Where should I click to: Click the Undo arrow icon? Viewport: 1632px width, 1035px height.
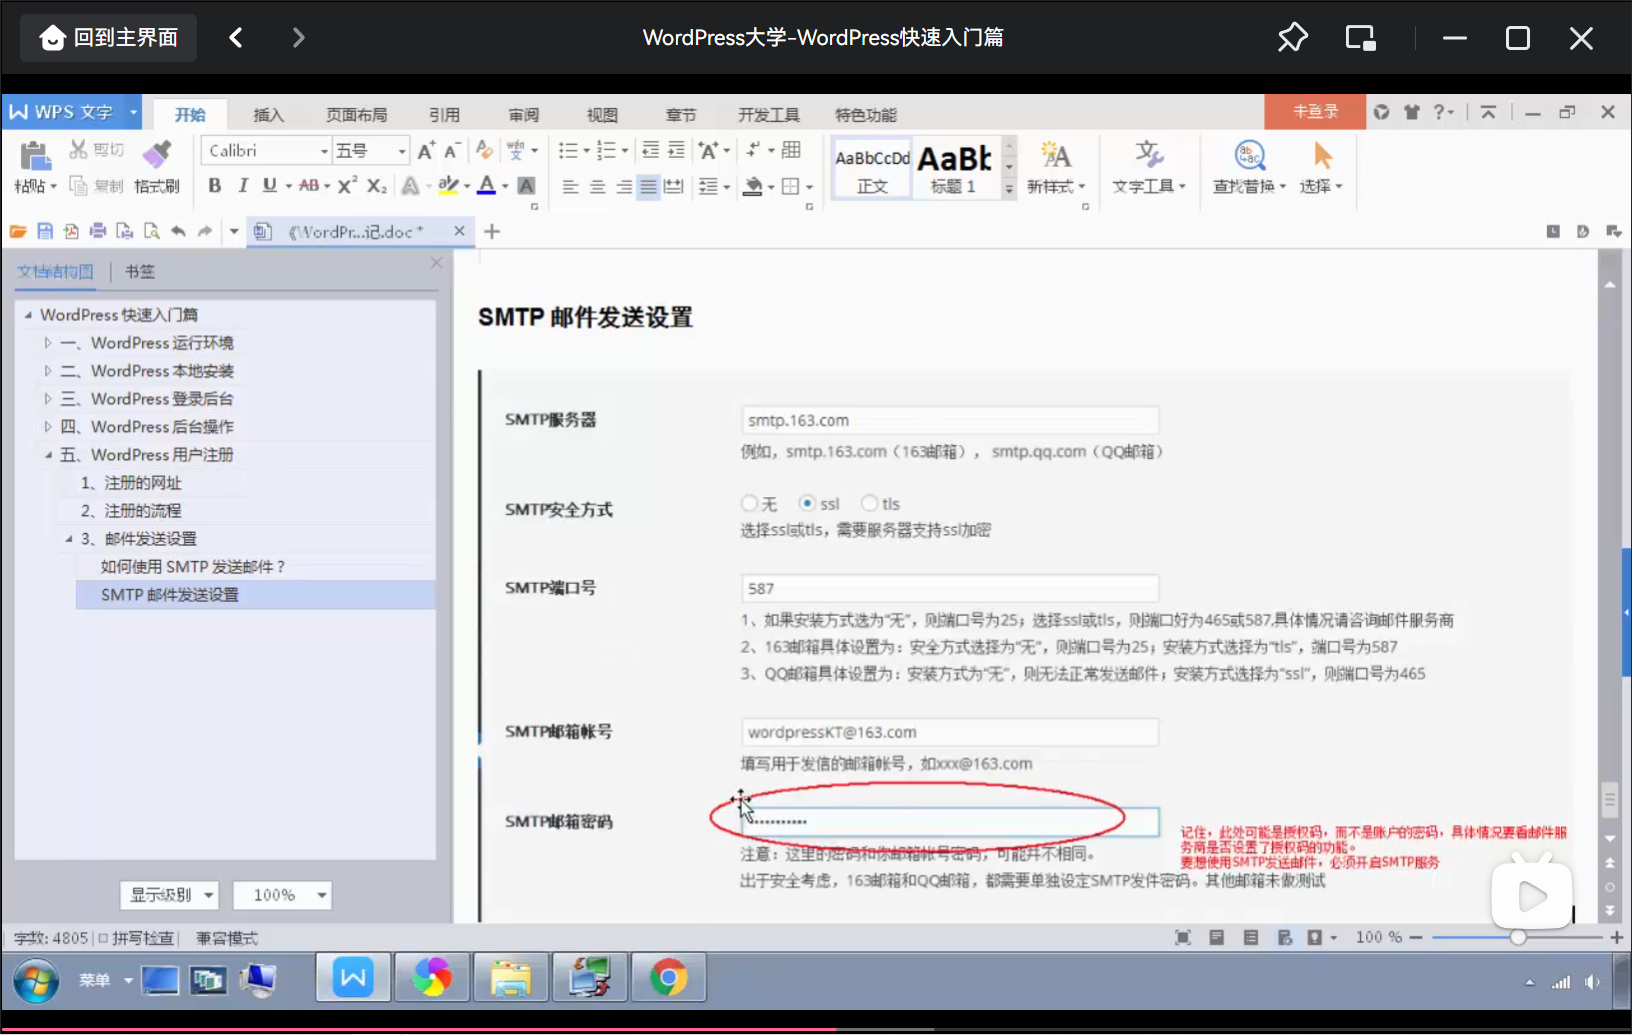tap(178, 231)
